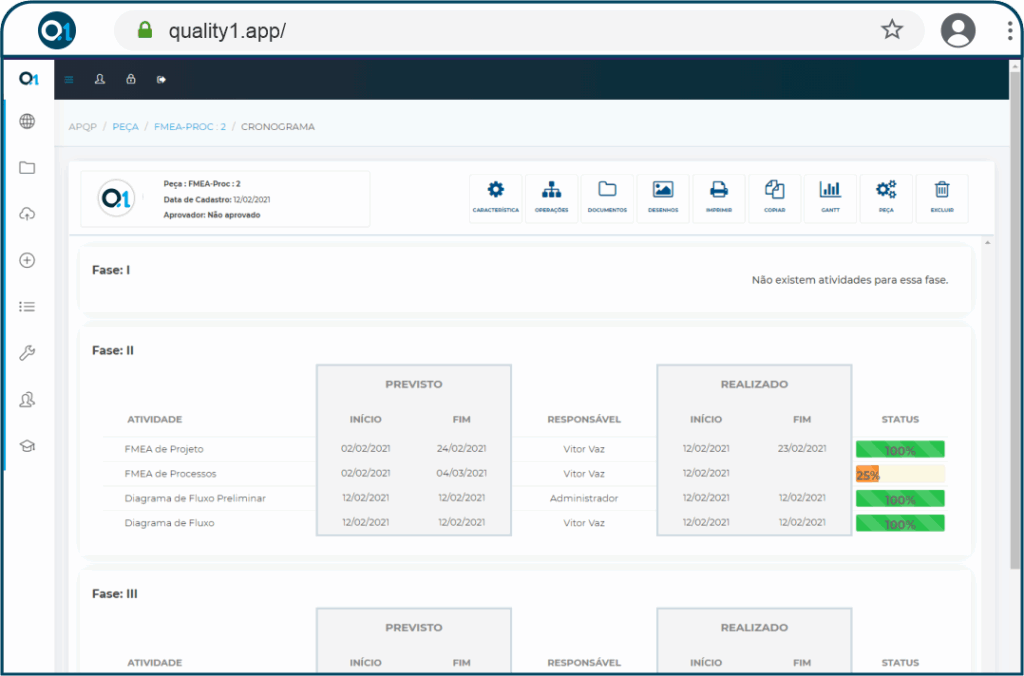Click the 100% progress bar for Diagrama de Fluxo

[x=900, y=523]
